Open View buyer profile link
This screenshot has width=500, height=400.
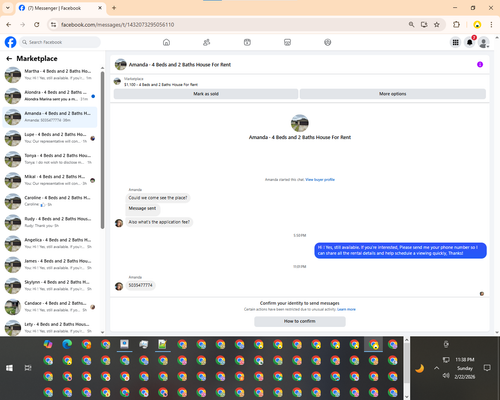[320, 180]
